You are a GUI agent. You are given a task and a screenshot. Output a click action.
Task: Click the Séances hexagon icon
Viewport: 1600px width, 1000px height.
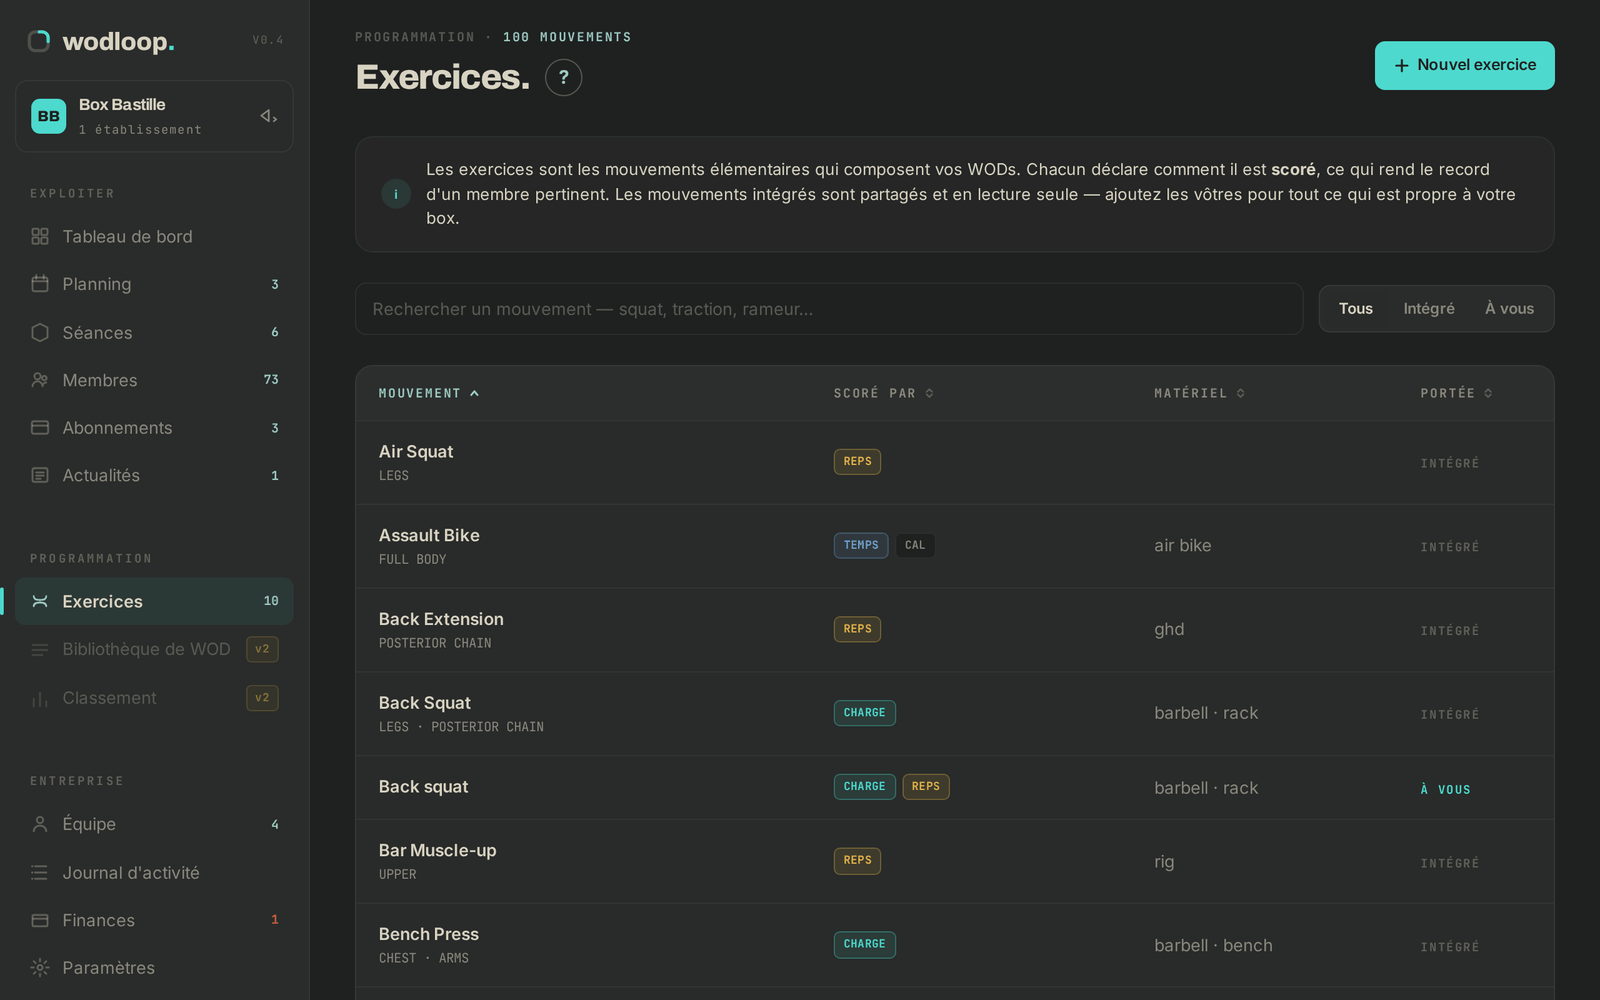(x=40, y=332)
